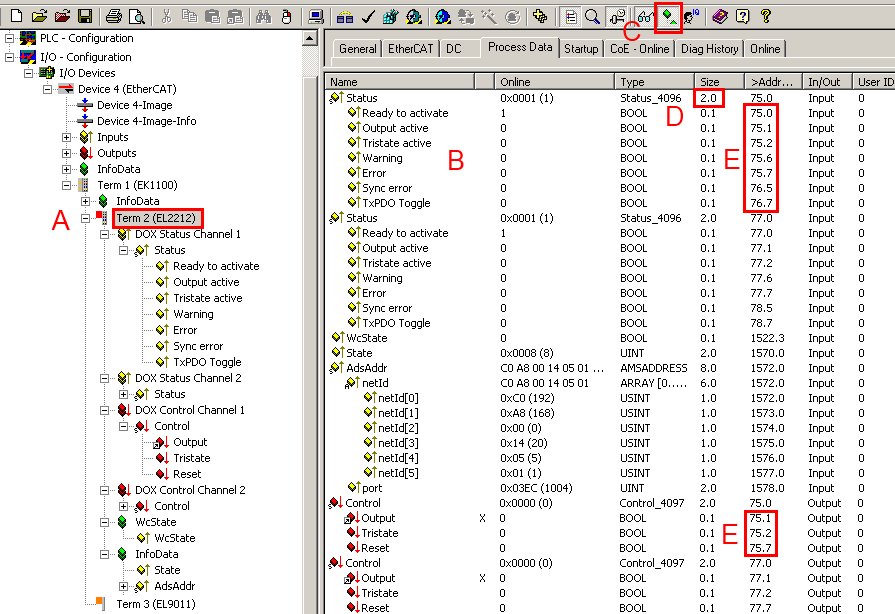This screenshot has height=614, width=895.
Task: Click the green diamond Show Sub Variables icon
Action: 669,17
